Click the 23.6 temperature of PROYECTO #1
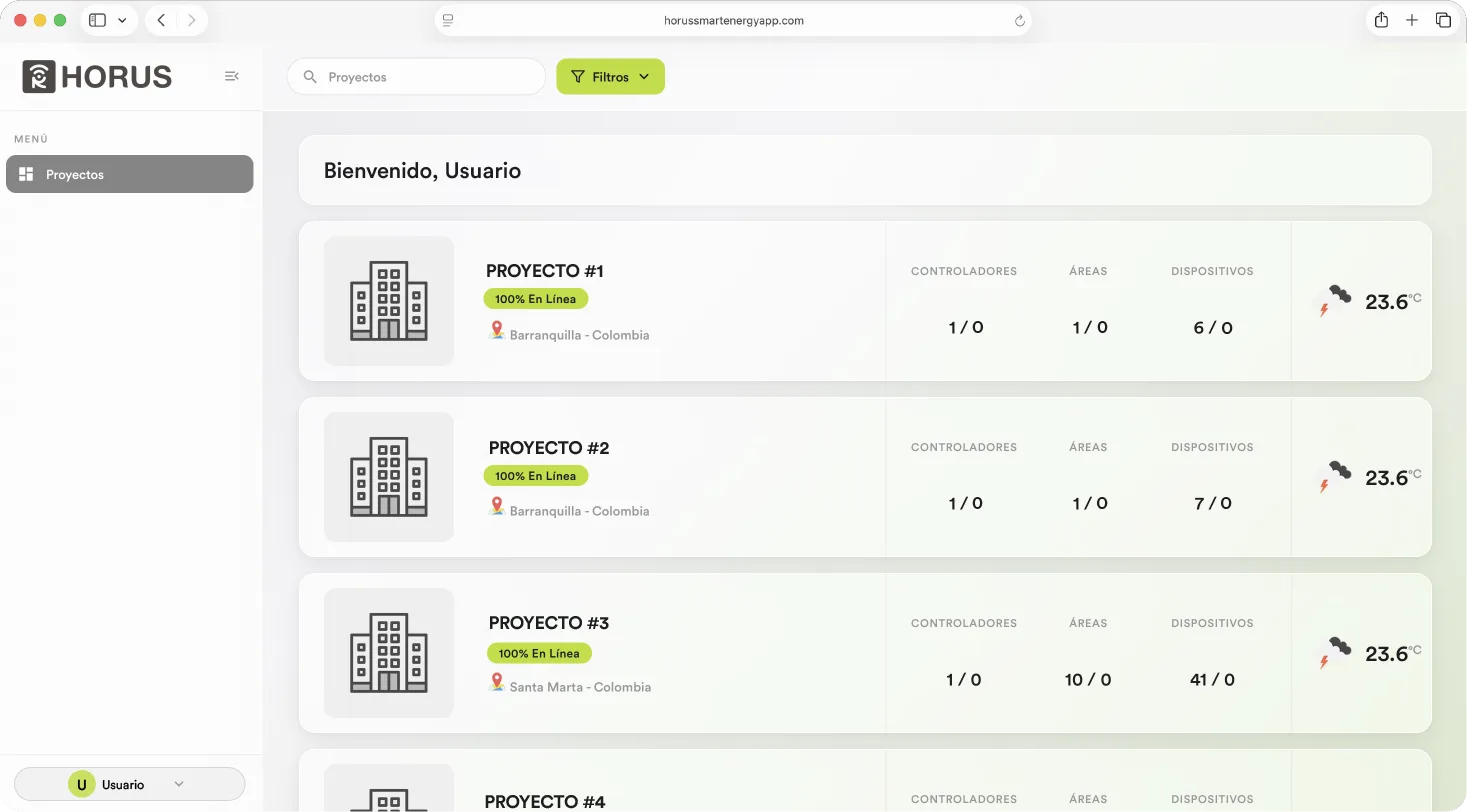 [1387, 302]
